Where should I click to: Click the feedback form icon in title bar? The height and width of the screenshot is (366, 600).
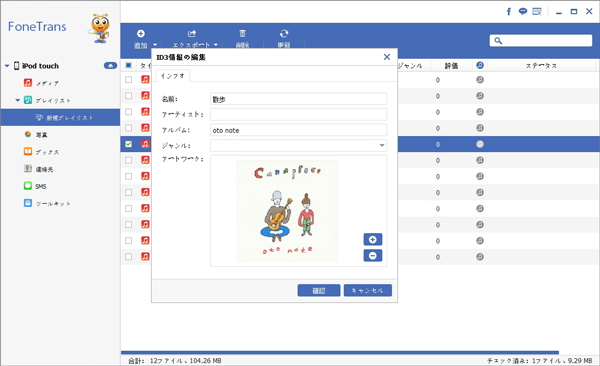pyautogui.click(x=537, y=11)
